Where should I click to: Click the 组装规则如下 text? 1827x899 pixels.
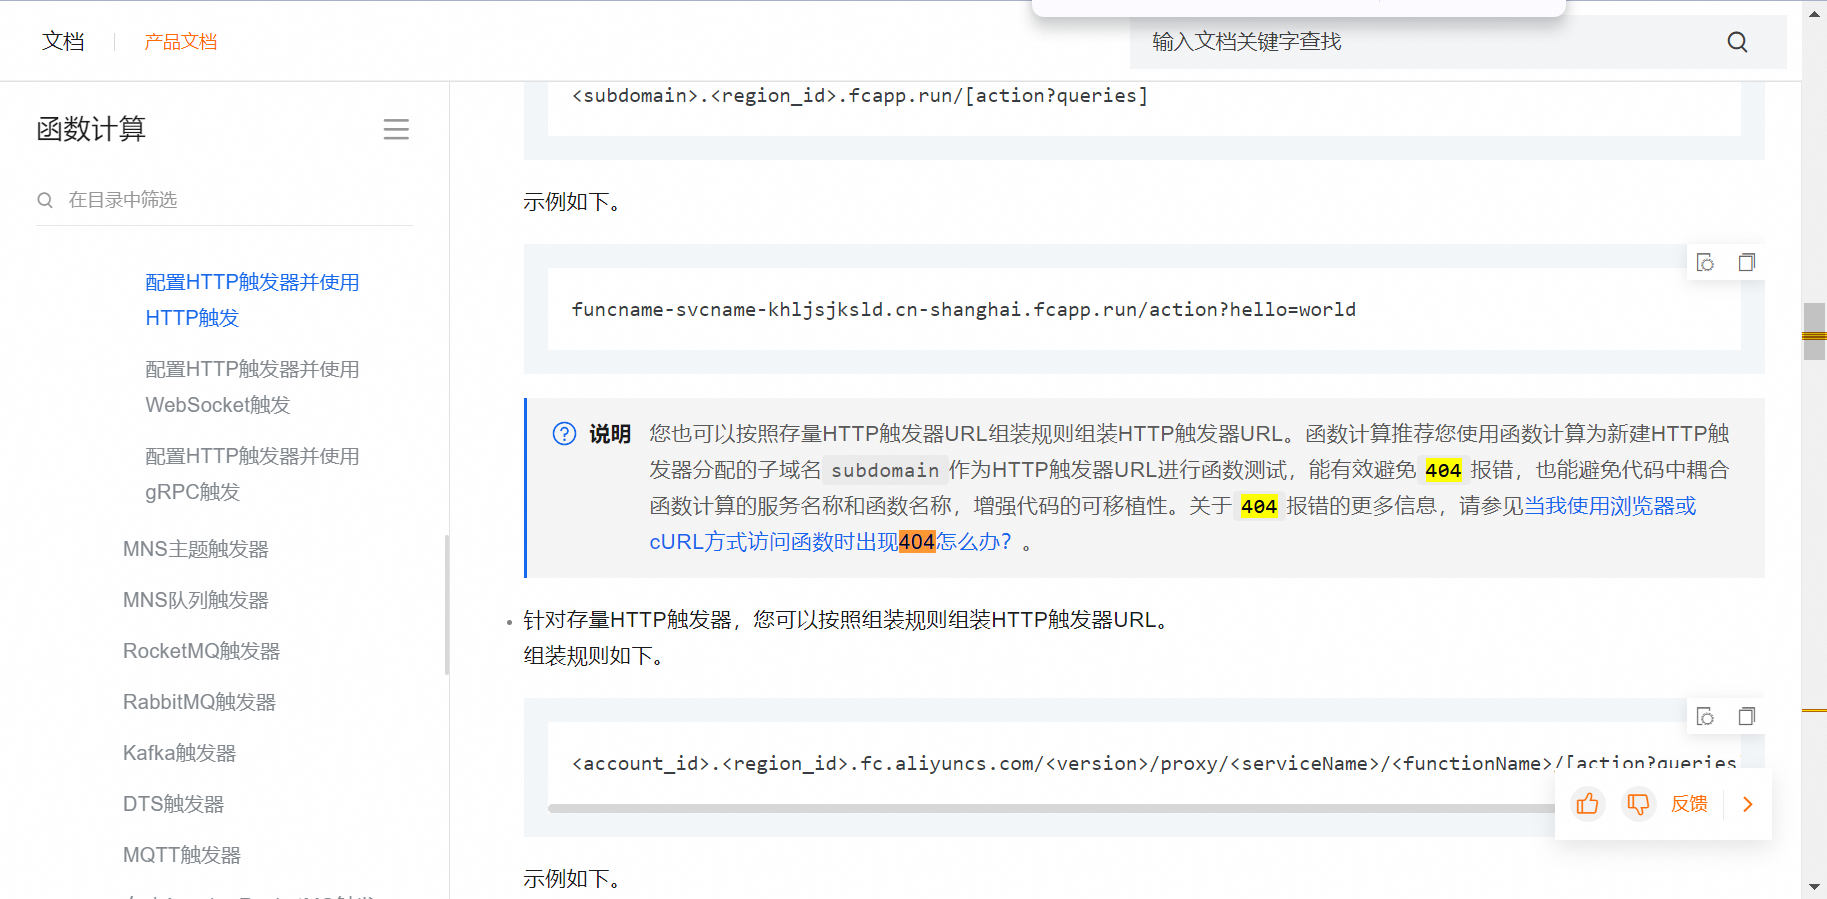(597, 656)
